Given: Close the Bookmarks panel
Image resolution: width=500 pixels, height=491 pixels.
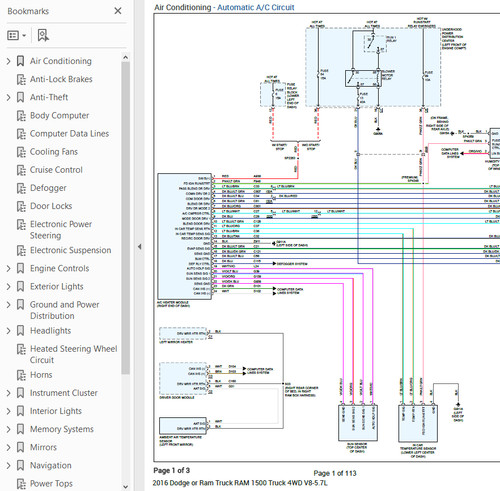Looking at the screenshot, I should point(118,11).
